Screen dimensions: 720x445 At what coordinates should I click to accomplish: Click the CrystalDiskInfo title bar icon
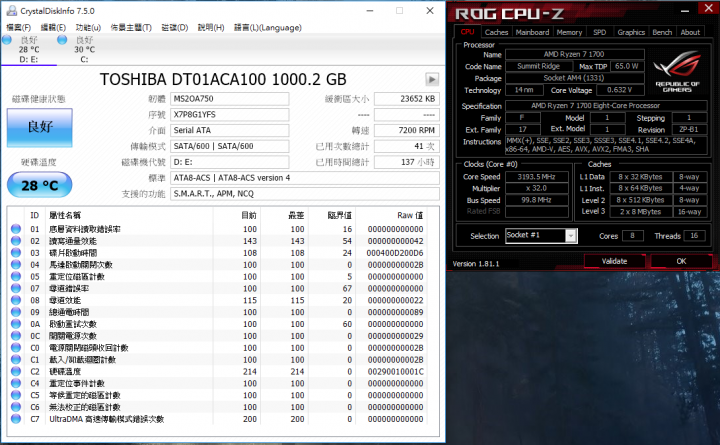pos(11,11)
